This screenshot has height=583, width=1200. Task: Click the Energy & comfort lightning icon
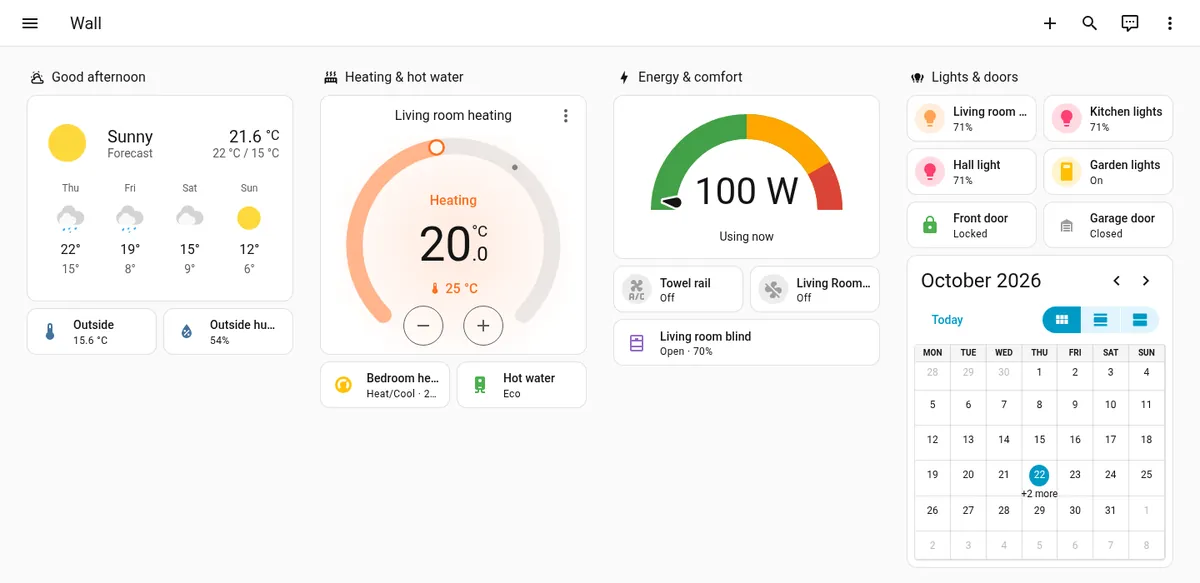(624, 77)
